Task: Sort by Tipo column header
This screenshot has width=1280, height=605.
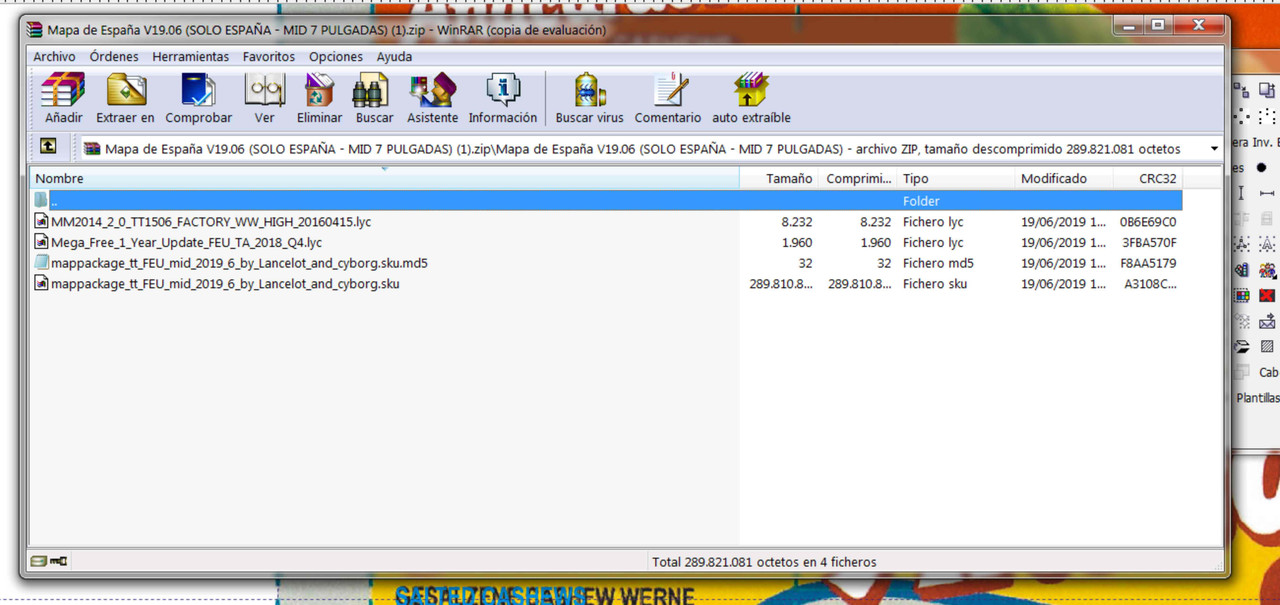Action: 954,178
